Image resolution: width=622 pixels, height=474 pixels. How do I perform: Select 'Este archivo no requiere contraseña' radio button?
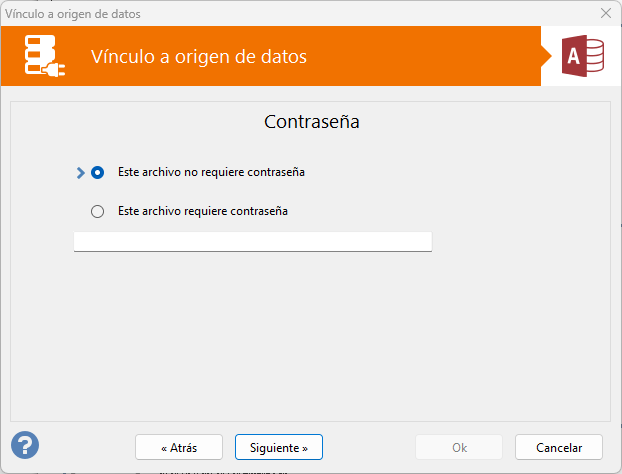(x=97, y=172)
